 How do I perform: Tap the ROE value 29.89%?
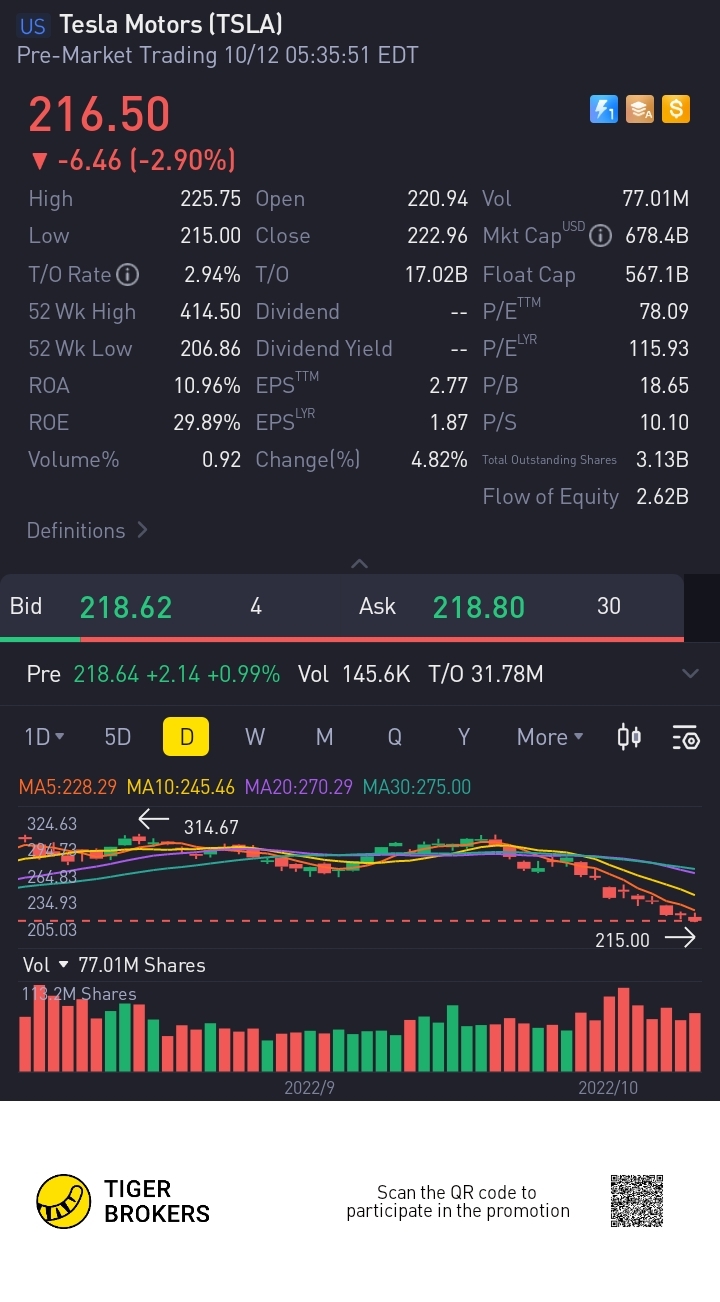207,422
